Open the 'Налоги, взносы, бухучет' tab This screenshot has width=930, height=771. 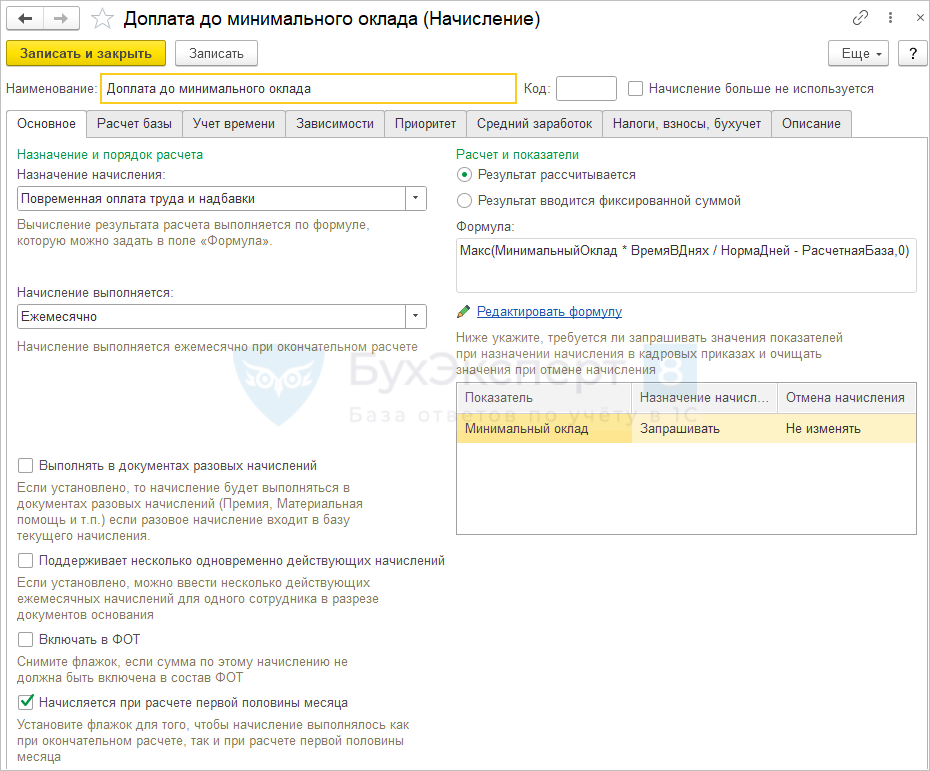[x=687, y=123]
